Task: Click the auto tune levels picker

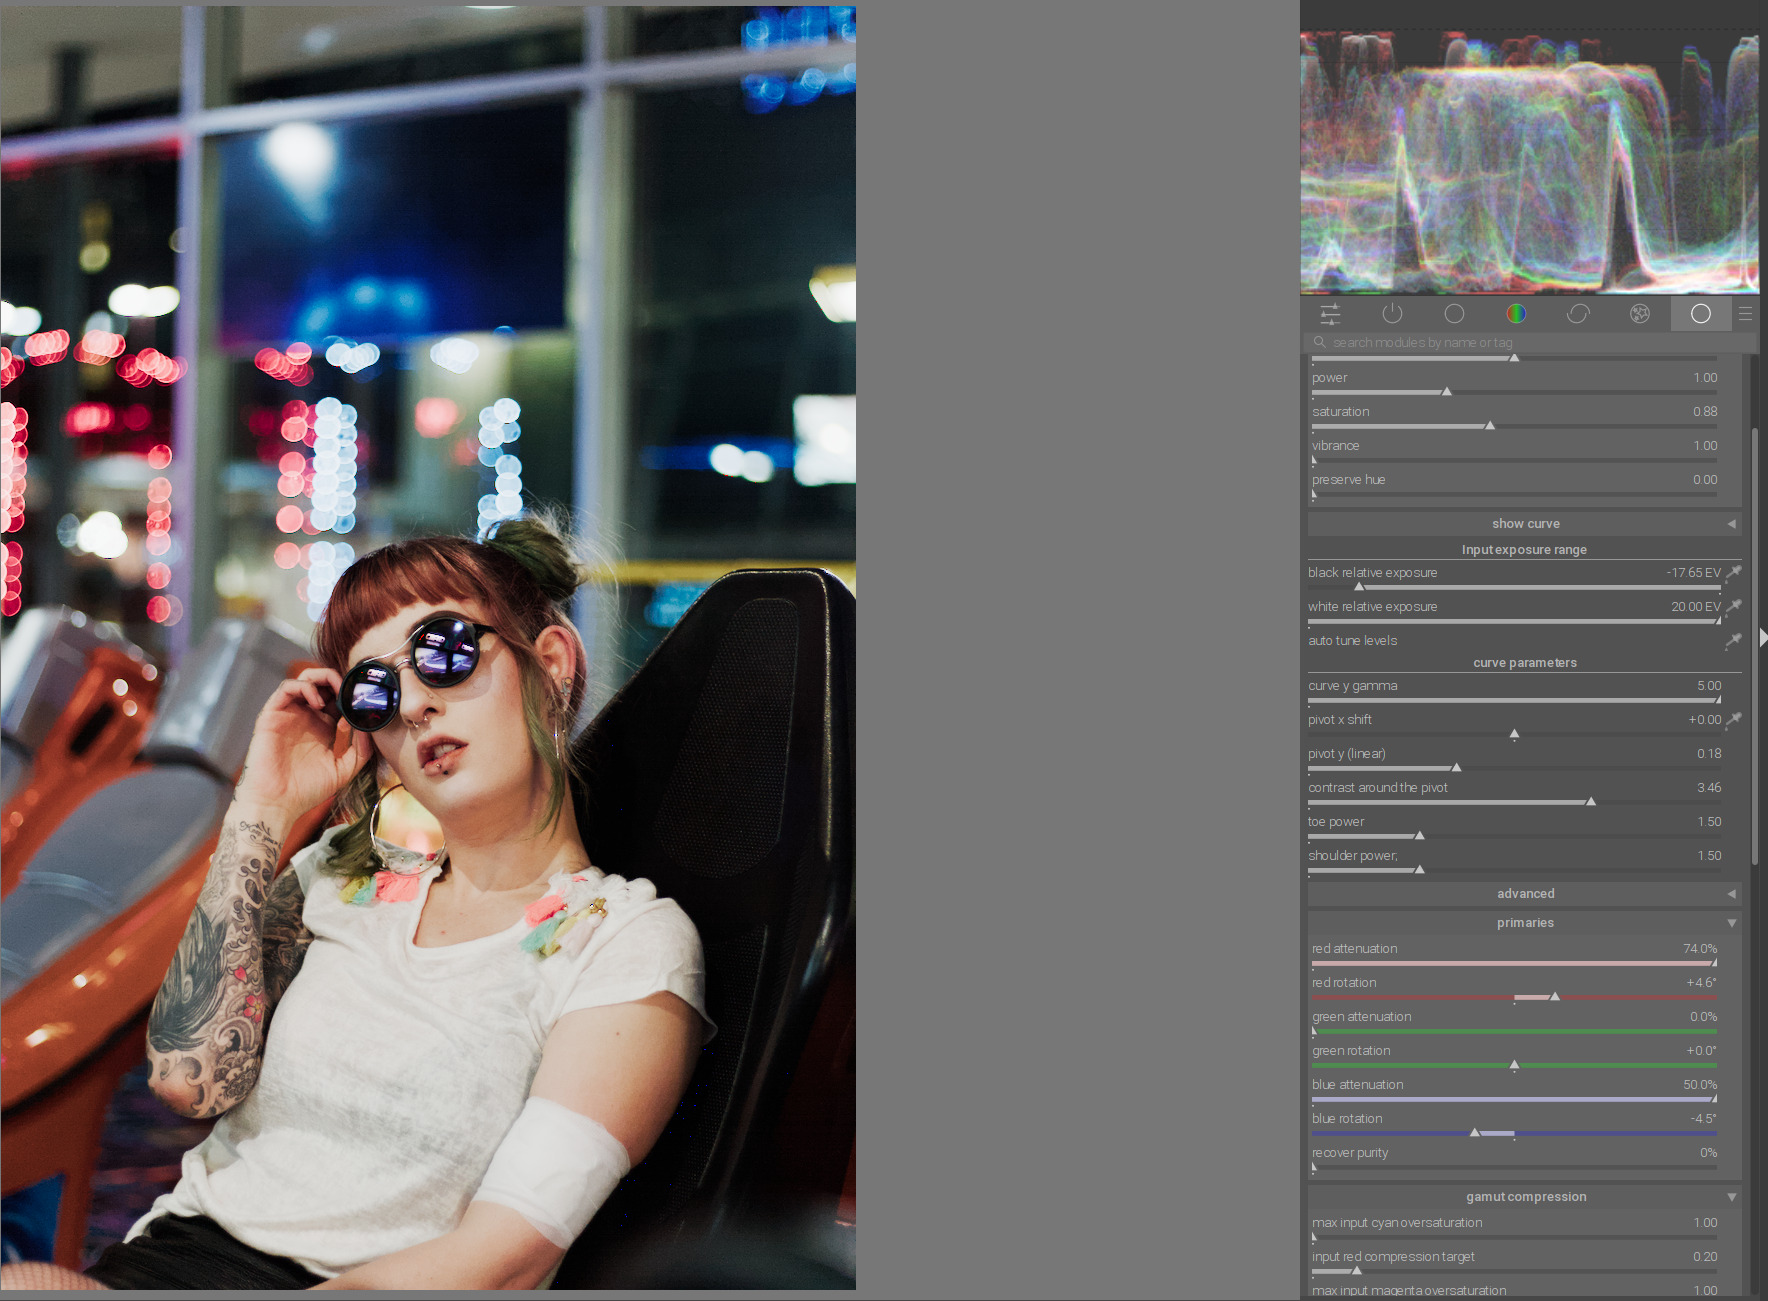Action: pos(1734,641)
